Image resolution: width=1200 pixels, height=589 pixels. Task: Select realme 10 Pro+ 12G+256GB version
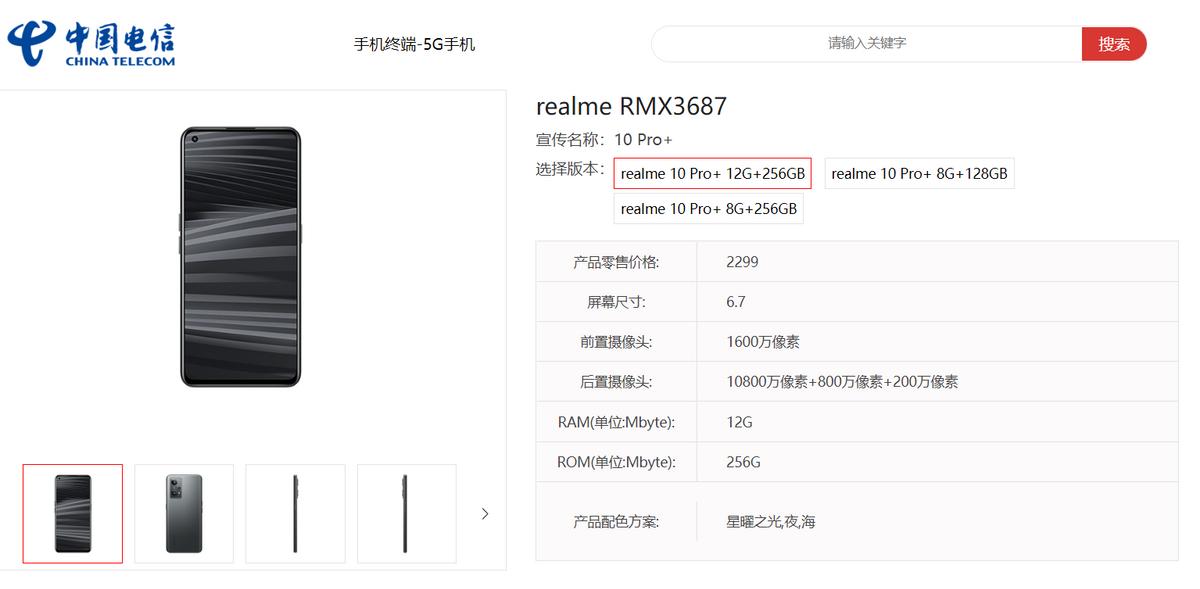pyautogui.click(x=712, y=173)
